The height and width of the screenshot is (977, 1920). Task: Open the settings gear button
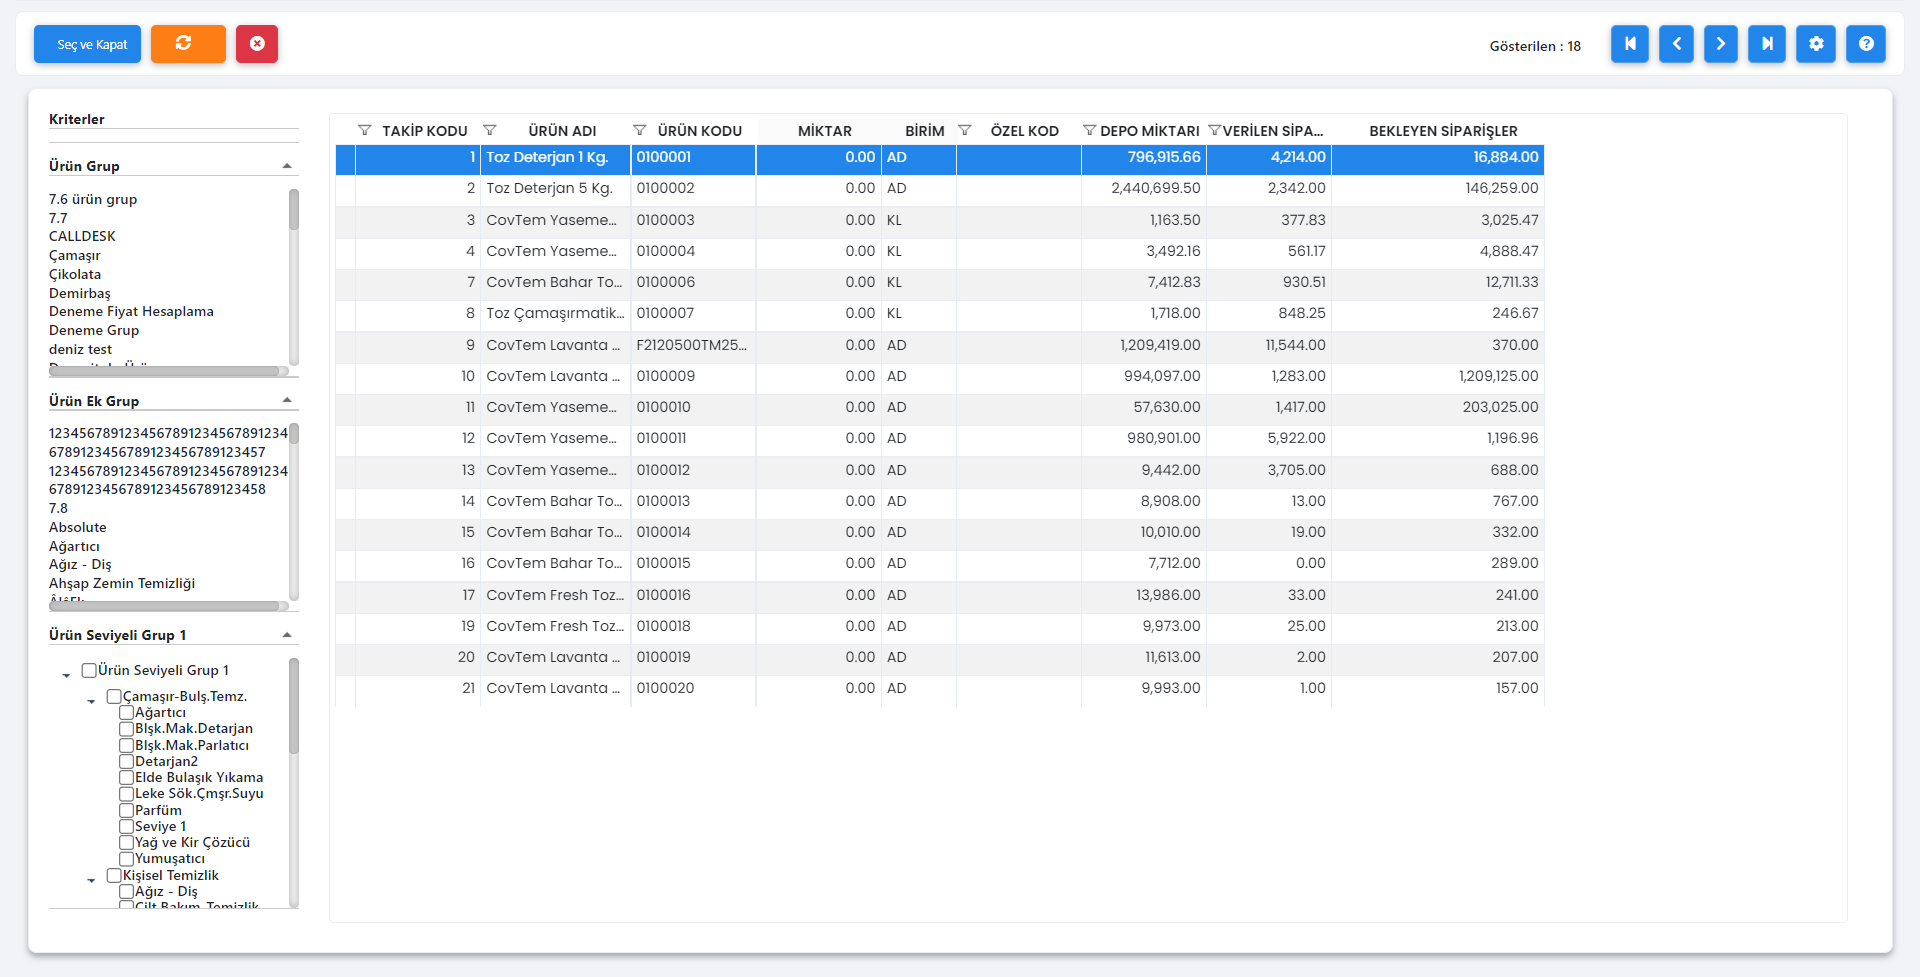click(1815, 44)
